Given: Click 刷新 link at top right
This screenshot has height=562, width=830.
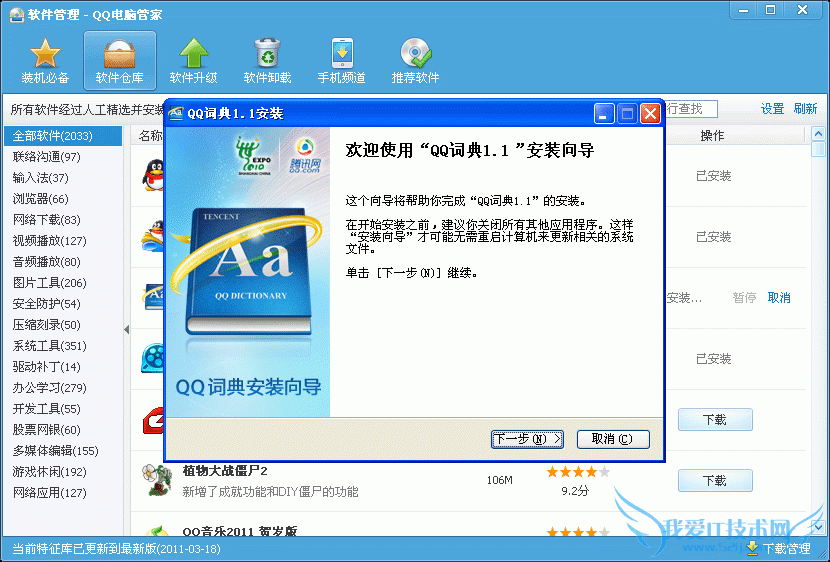Looking at the screenshot, I should pyautogui.click(x=805, y=109).
